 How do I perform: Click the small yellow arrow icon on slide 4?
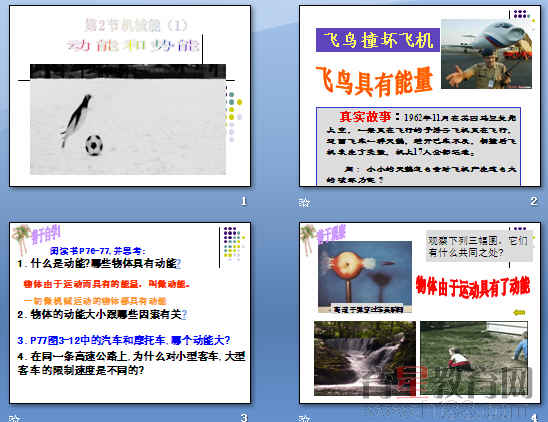pyautogui.click(x=519, y=312)
